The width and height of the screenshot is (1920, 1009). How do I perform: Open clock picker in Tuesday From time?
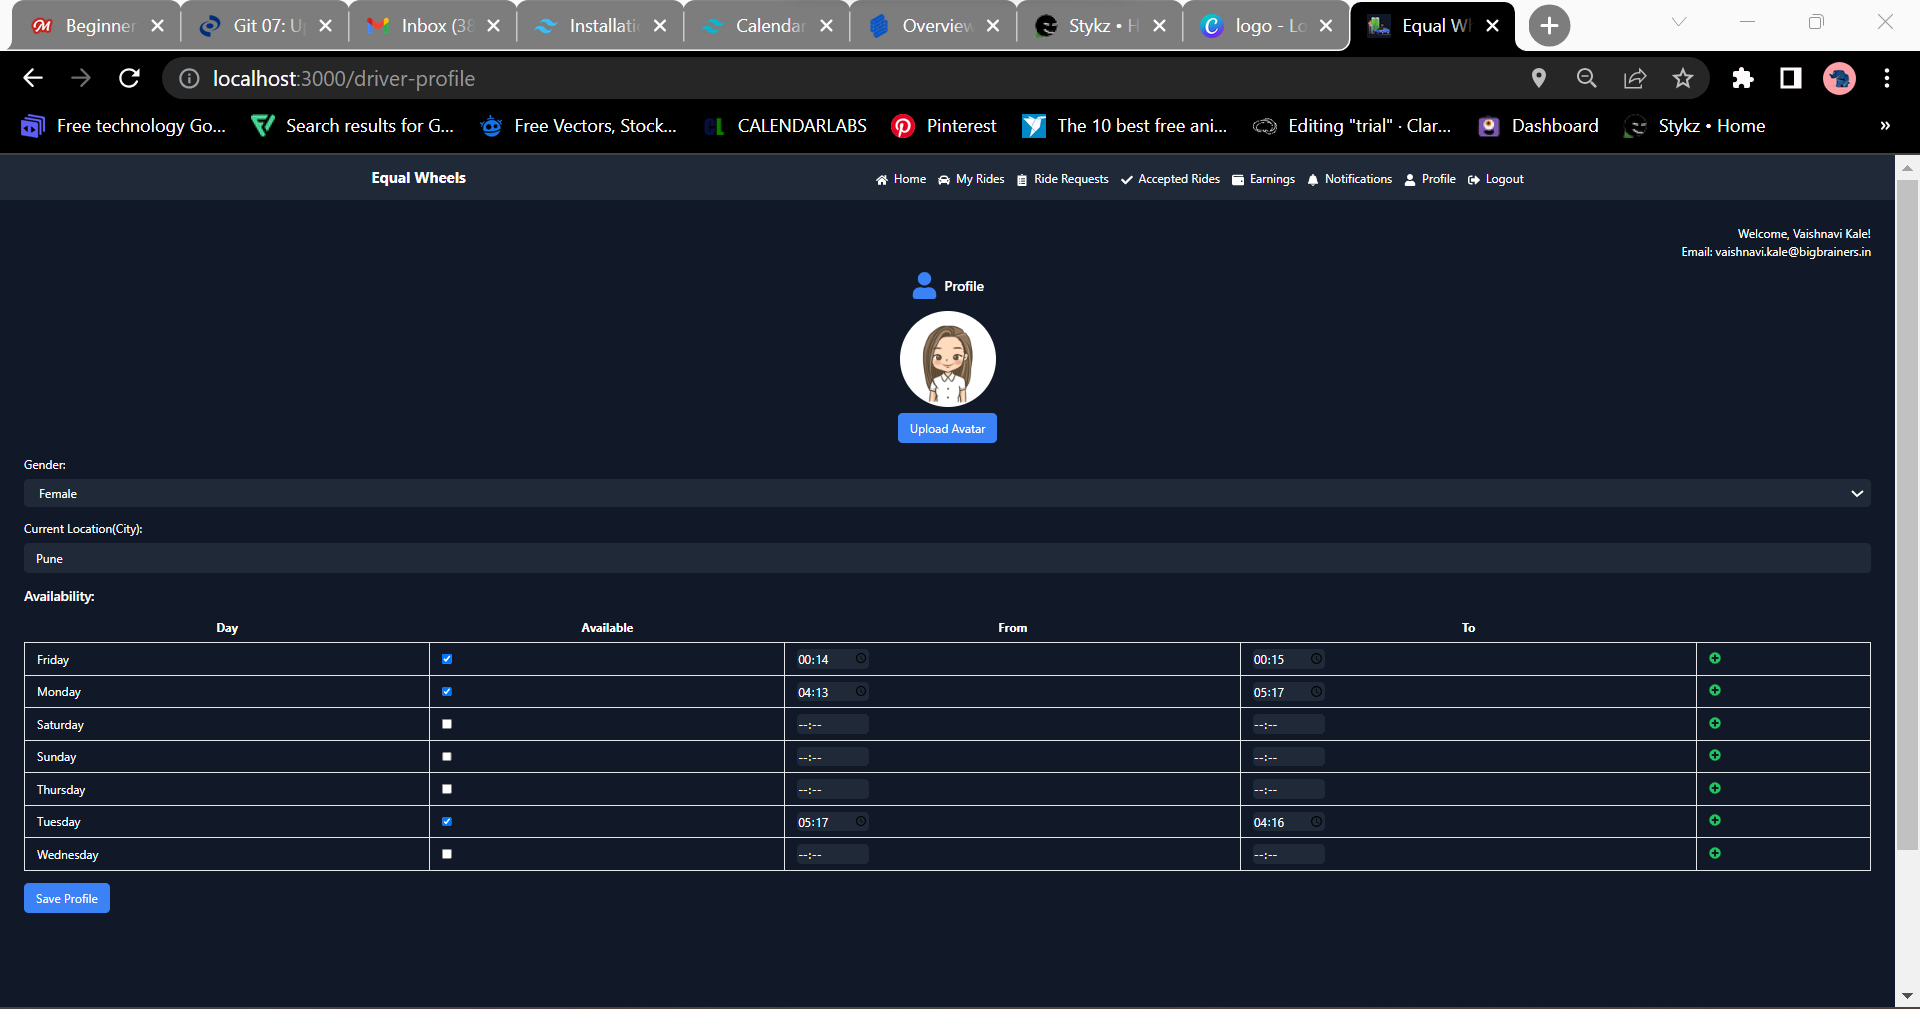click(x=861, y=822)
